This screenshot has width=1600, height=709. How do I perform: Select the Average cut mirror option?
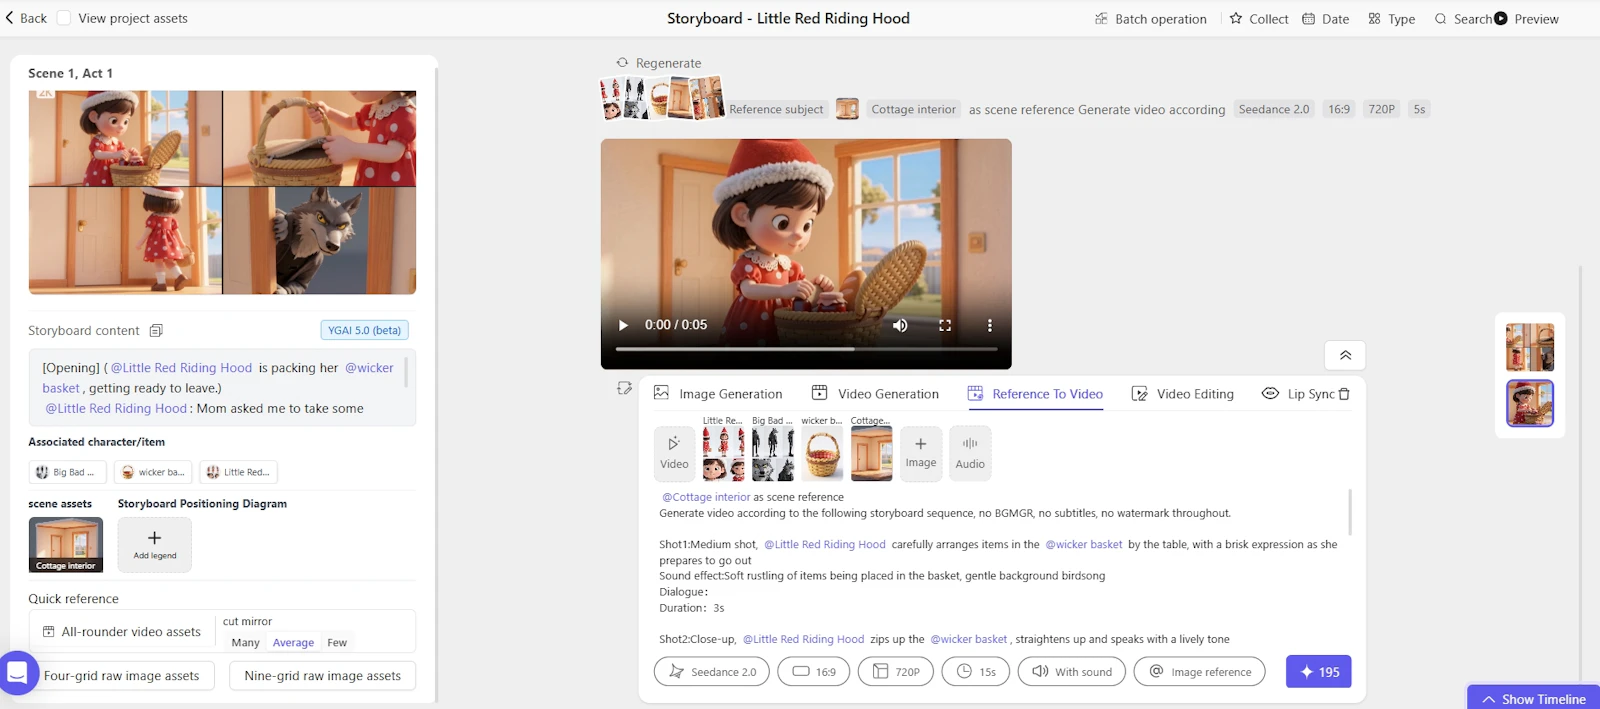point(293,643)
